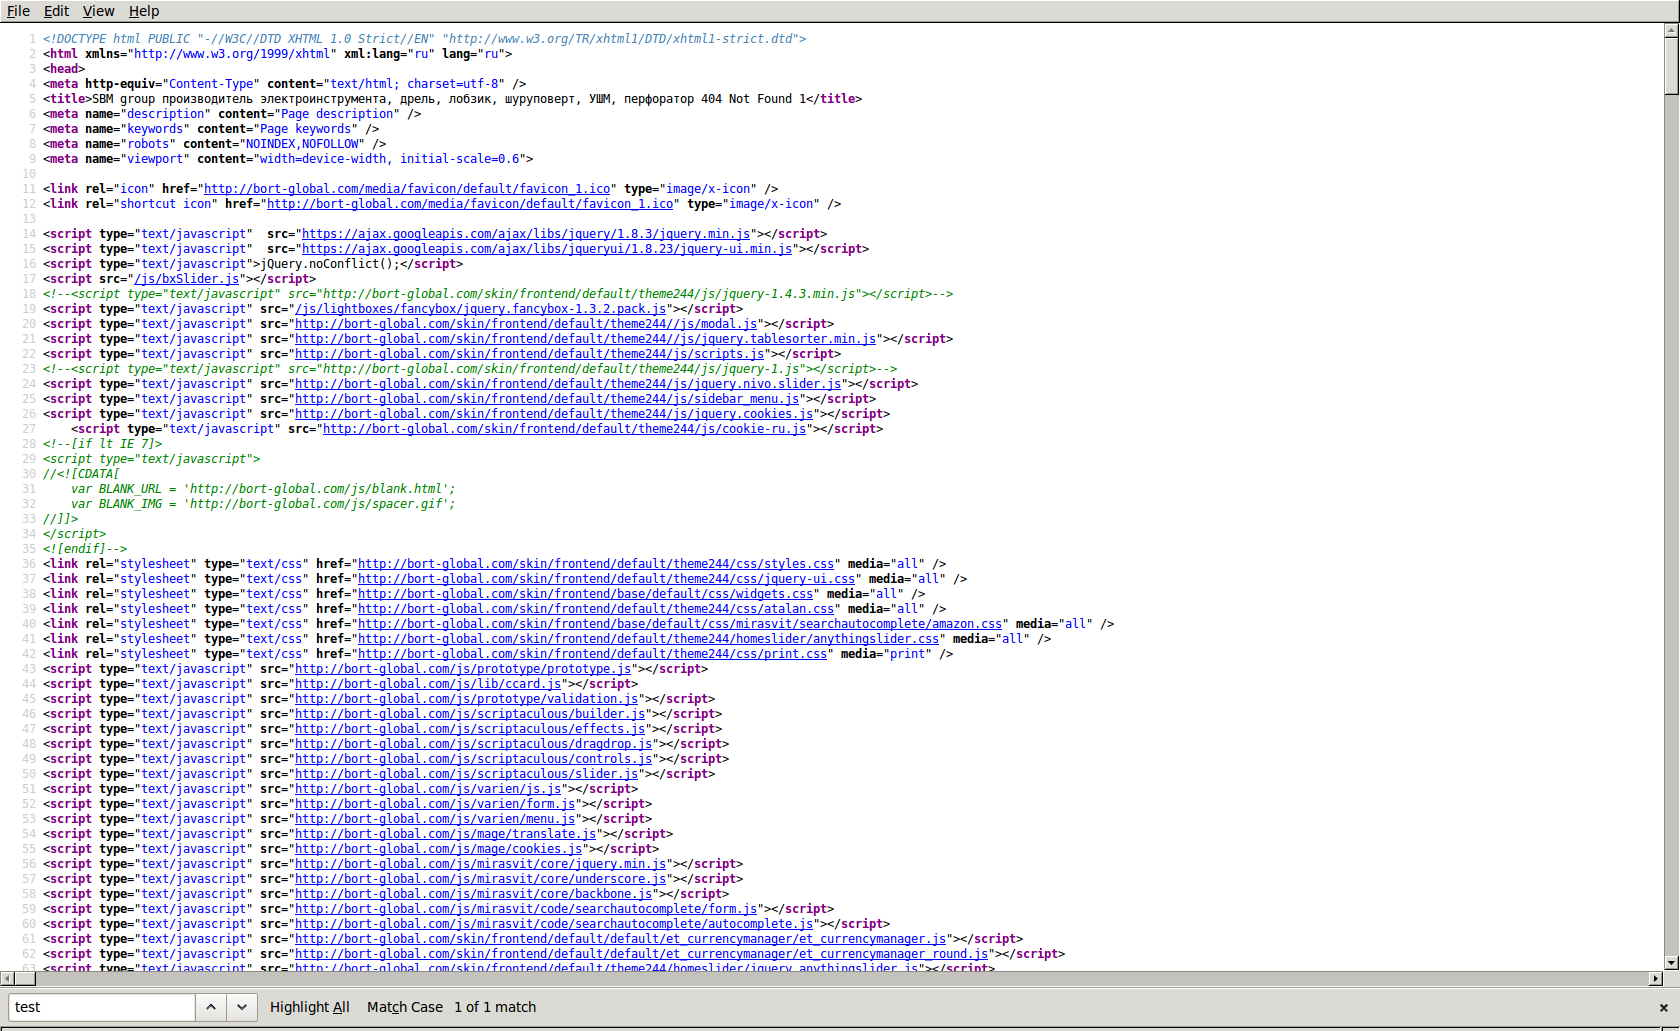Viewport: 1680px width, 1031px height.
Task: Open the varien/js.js link
Action: click(x=428, y=789)
